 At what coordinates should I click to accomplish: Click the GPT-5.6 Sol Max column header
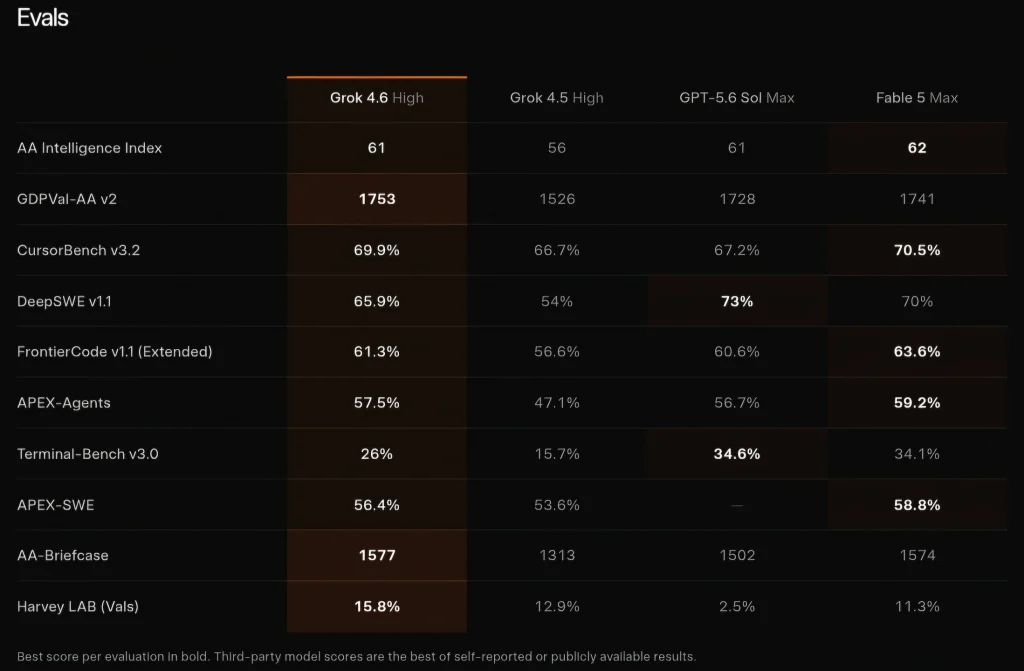pos(737,98)
